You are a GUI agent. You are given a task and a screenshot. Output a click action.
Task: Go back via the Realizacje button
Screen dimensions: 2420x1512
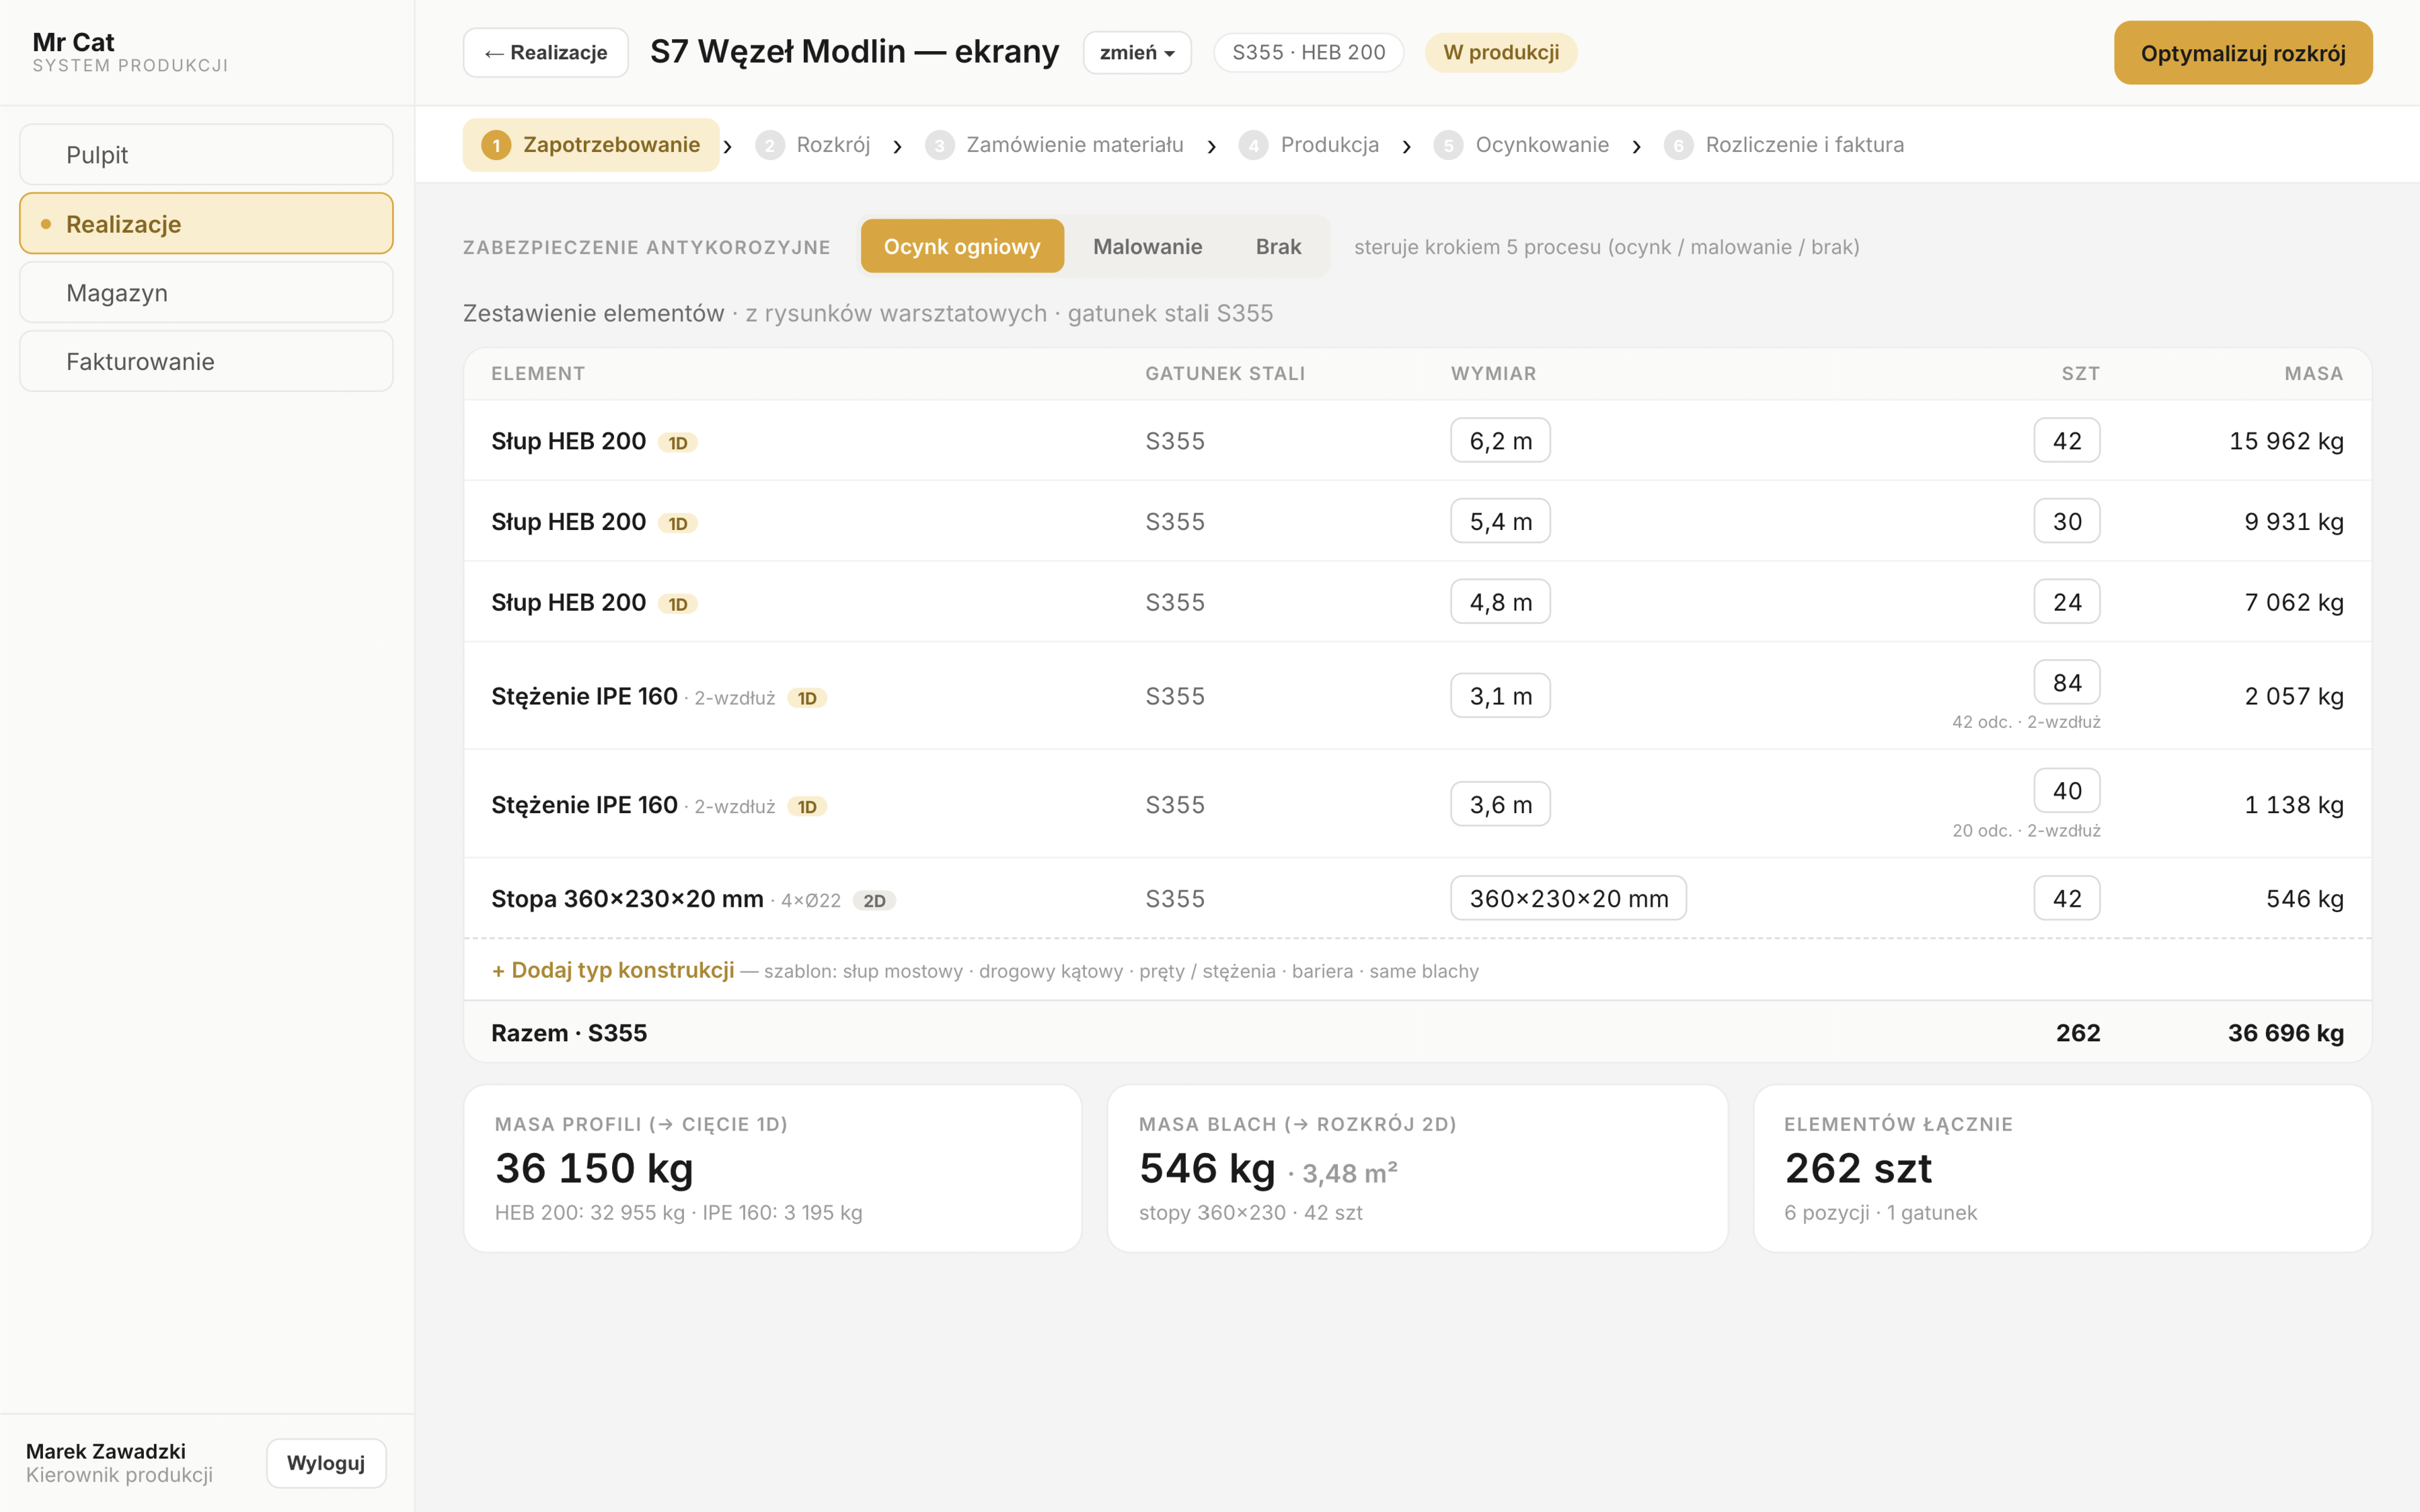point(545,52)
